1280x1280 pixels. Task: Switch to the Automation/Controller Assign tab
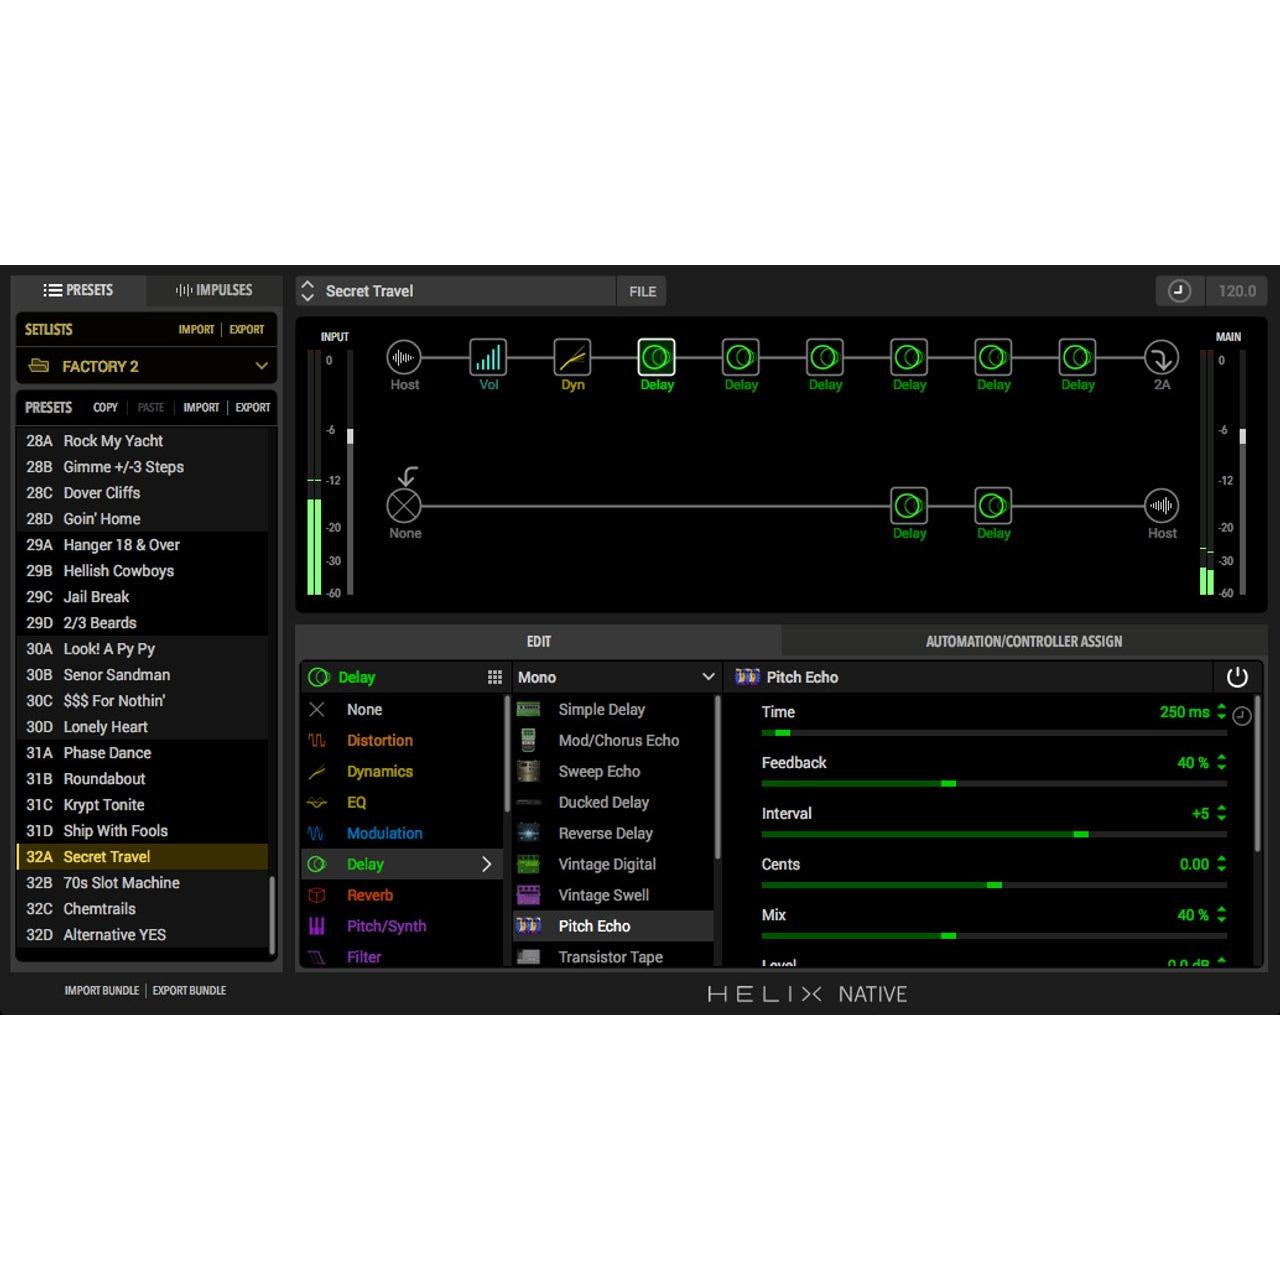pos(1023,641)
